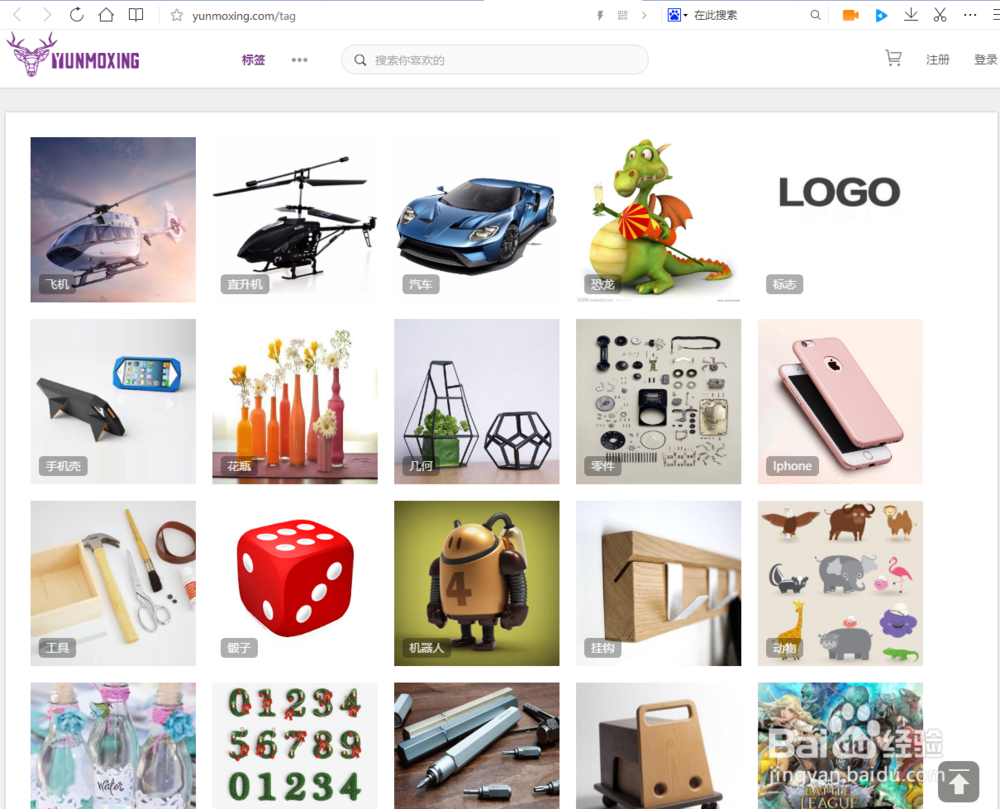This screenshot has width=1000, height=809.
Task: Click the 登录 login link
Action: pyautogui.click(x=985, y=59)
